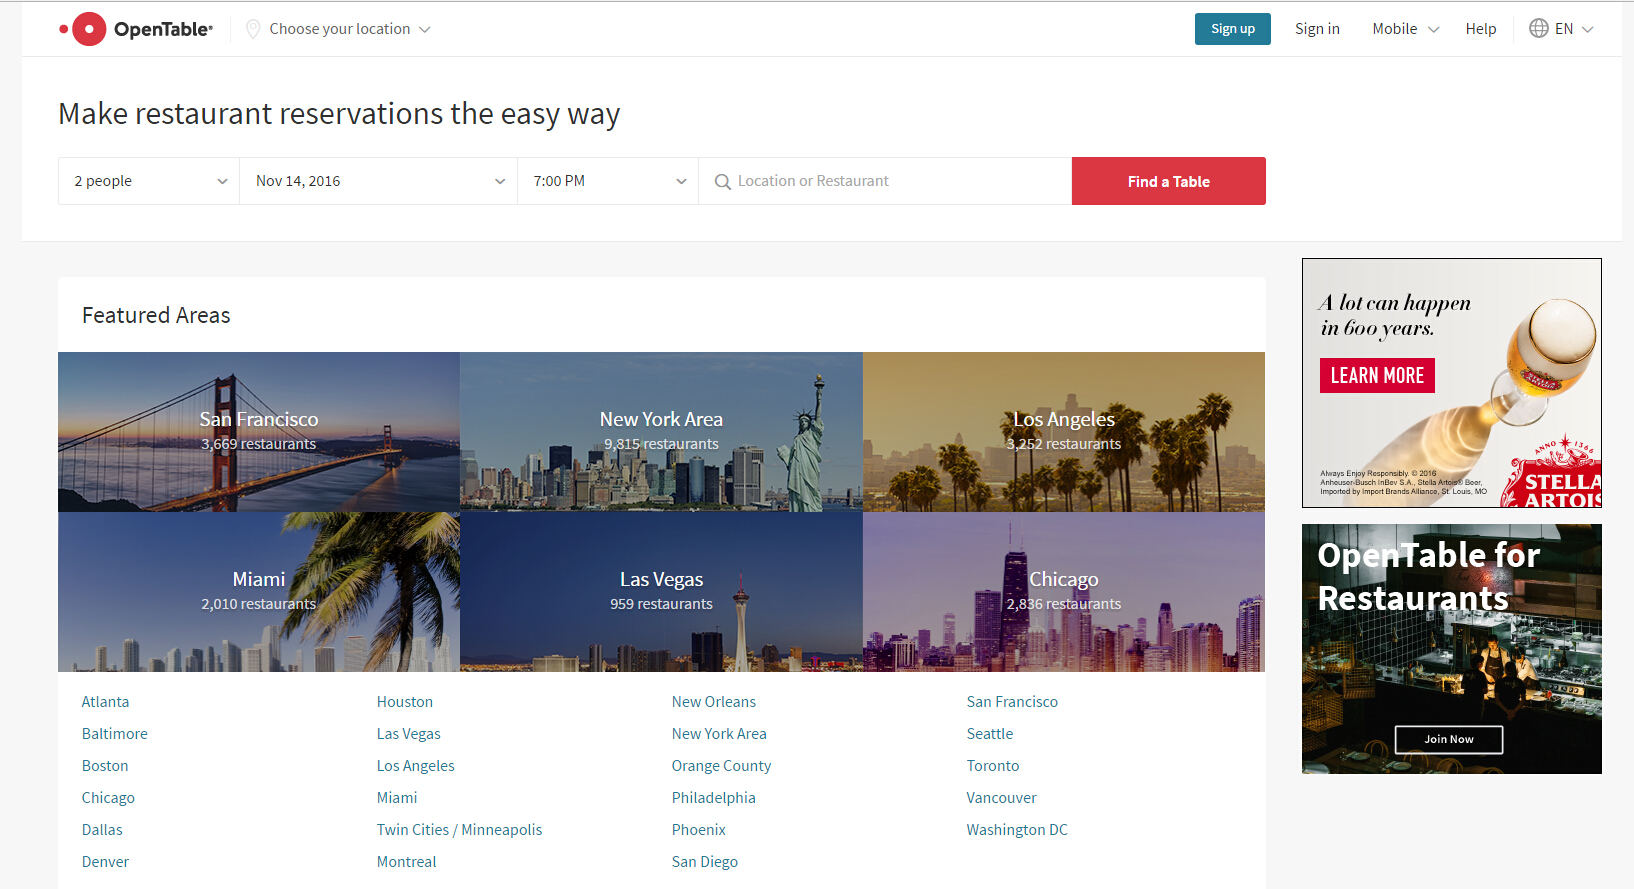Select the Atlanta link
1634x889 pixels.
pyautogui.click(x=105, y=702)
